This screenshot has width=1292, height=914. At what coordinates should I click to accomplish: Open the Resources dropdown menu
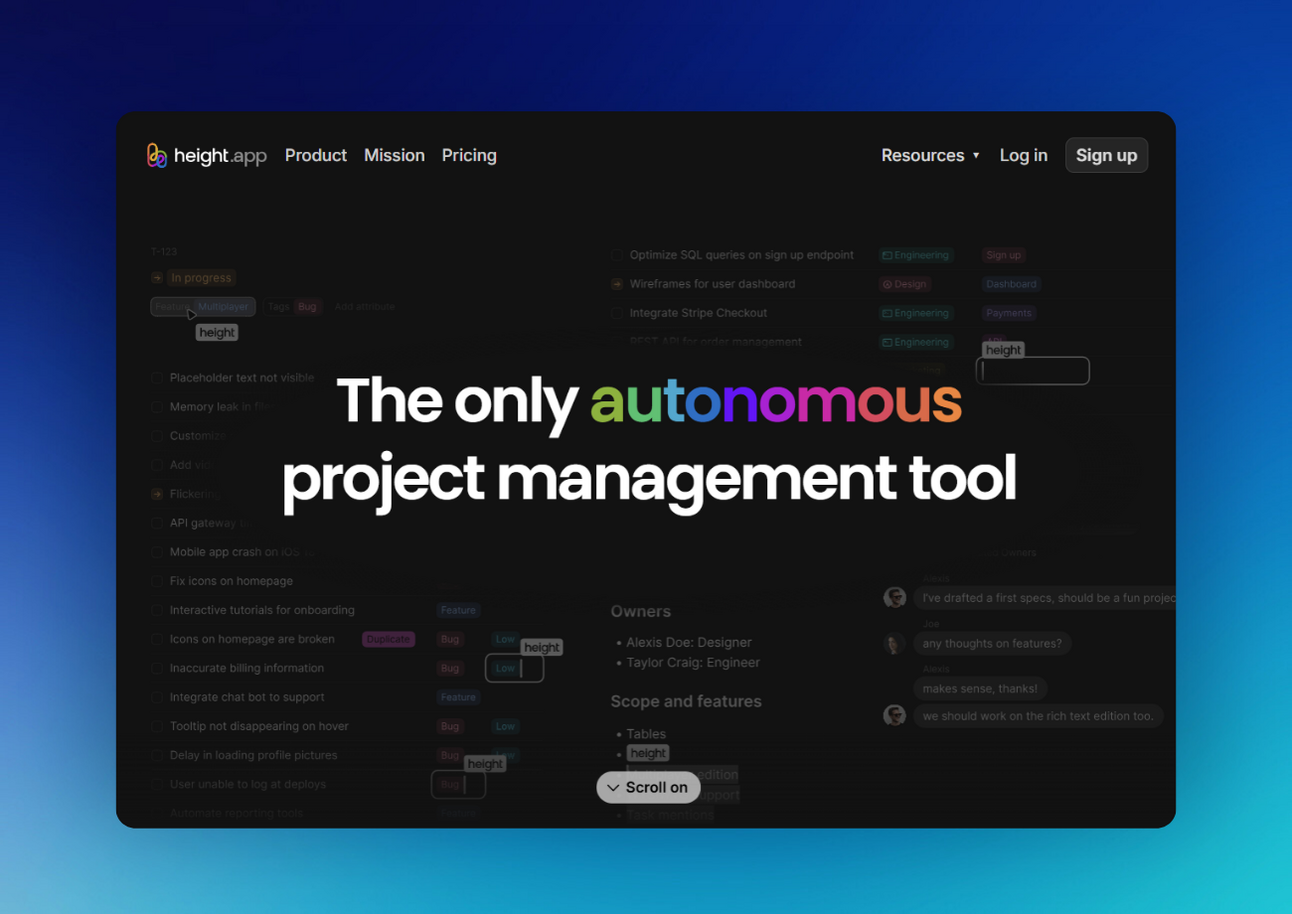[930, 155]
